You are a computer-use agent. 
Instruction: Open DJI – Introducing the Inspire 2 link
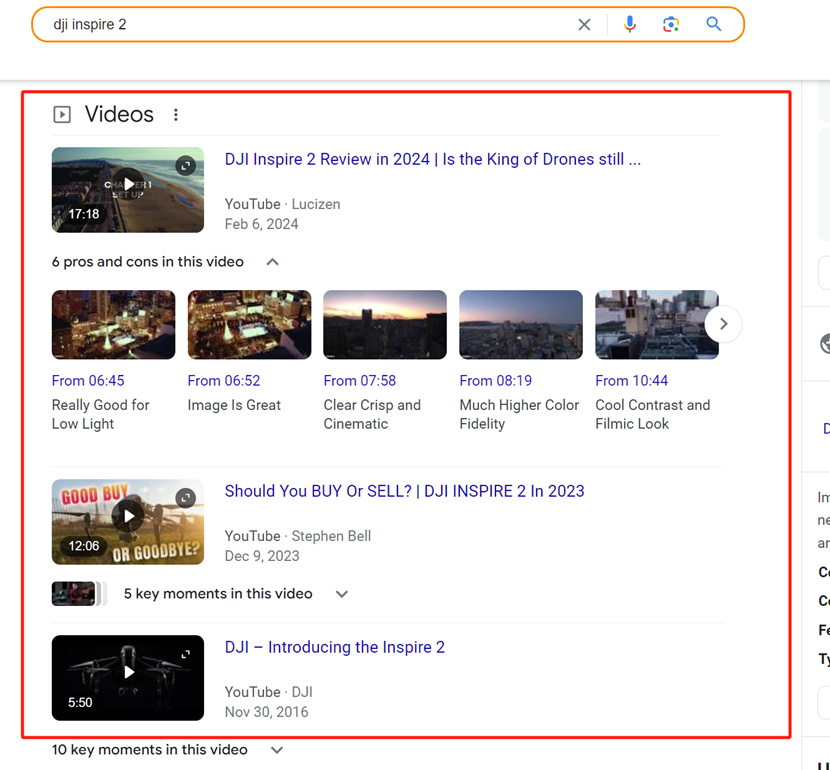(x=335, y=647)
